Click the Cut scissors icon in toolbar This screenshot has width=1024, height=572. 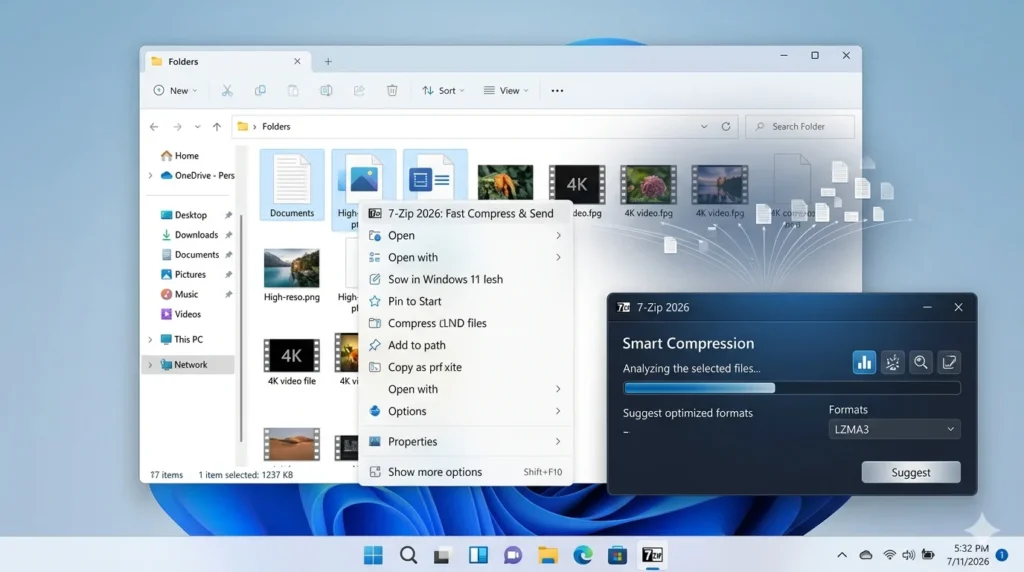(227, 91)
